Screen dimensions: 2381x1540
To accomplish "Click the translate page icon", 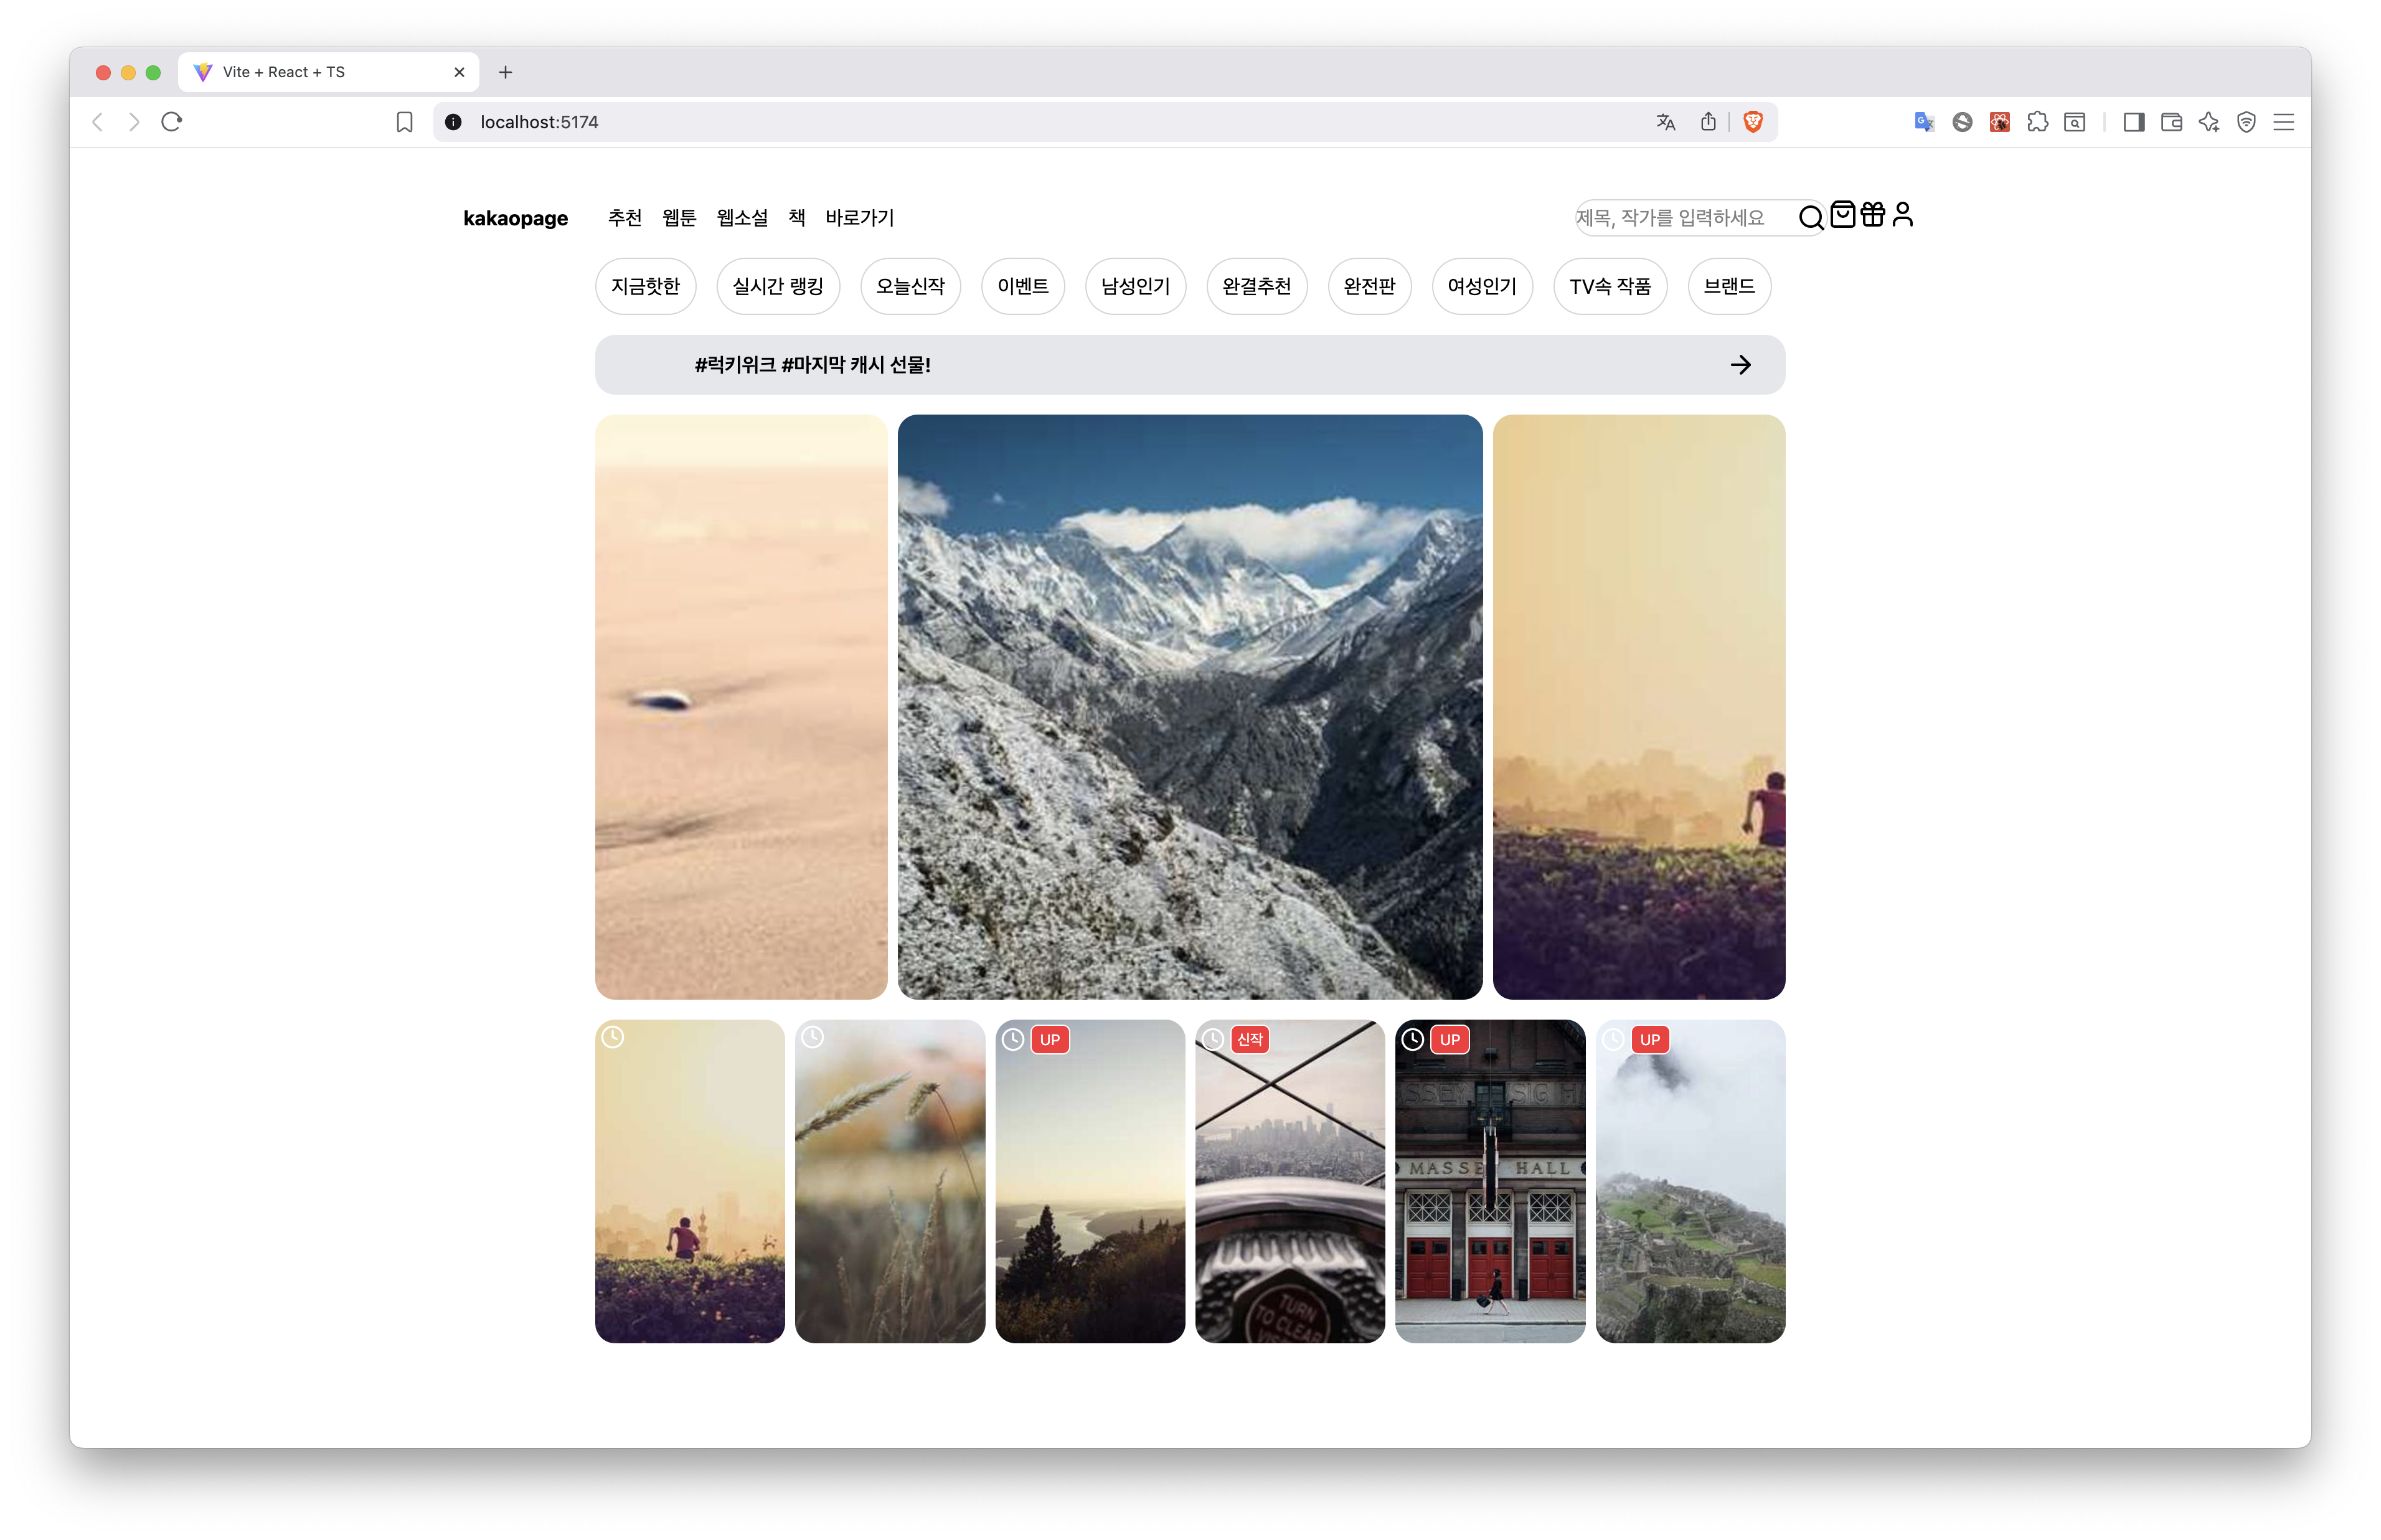I will 1665,122.
